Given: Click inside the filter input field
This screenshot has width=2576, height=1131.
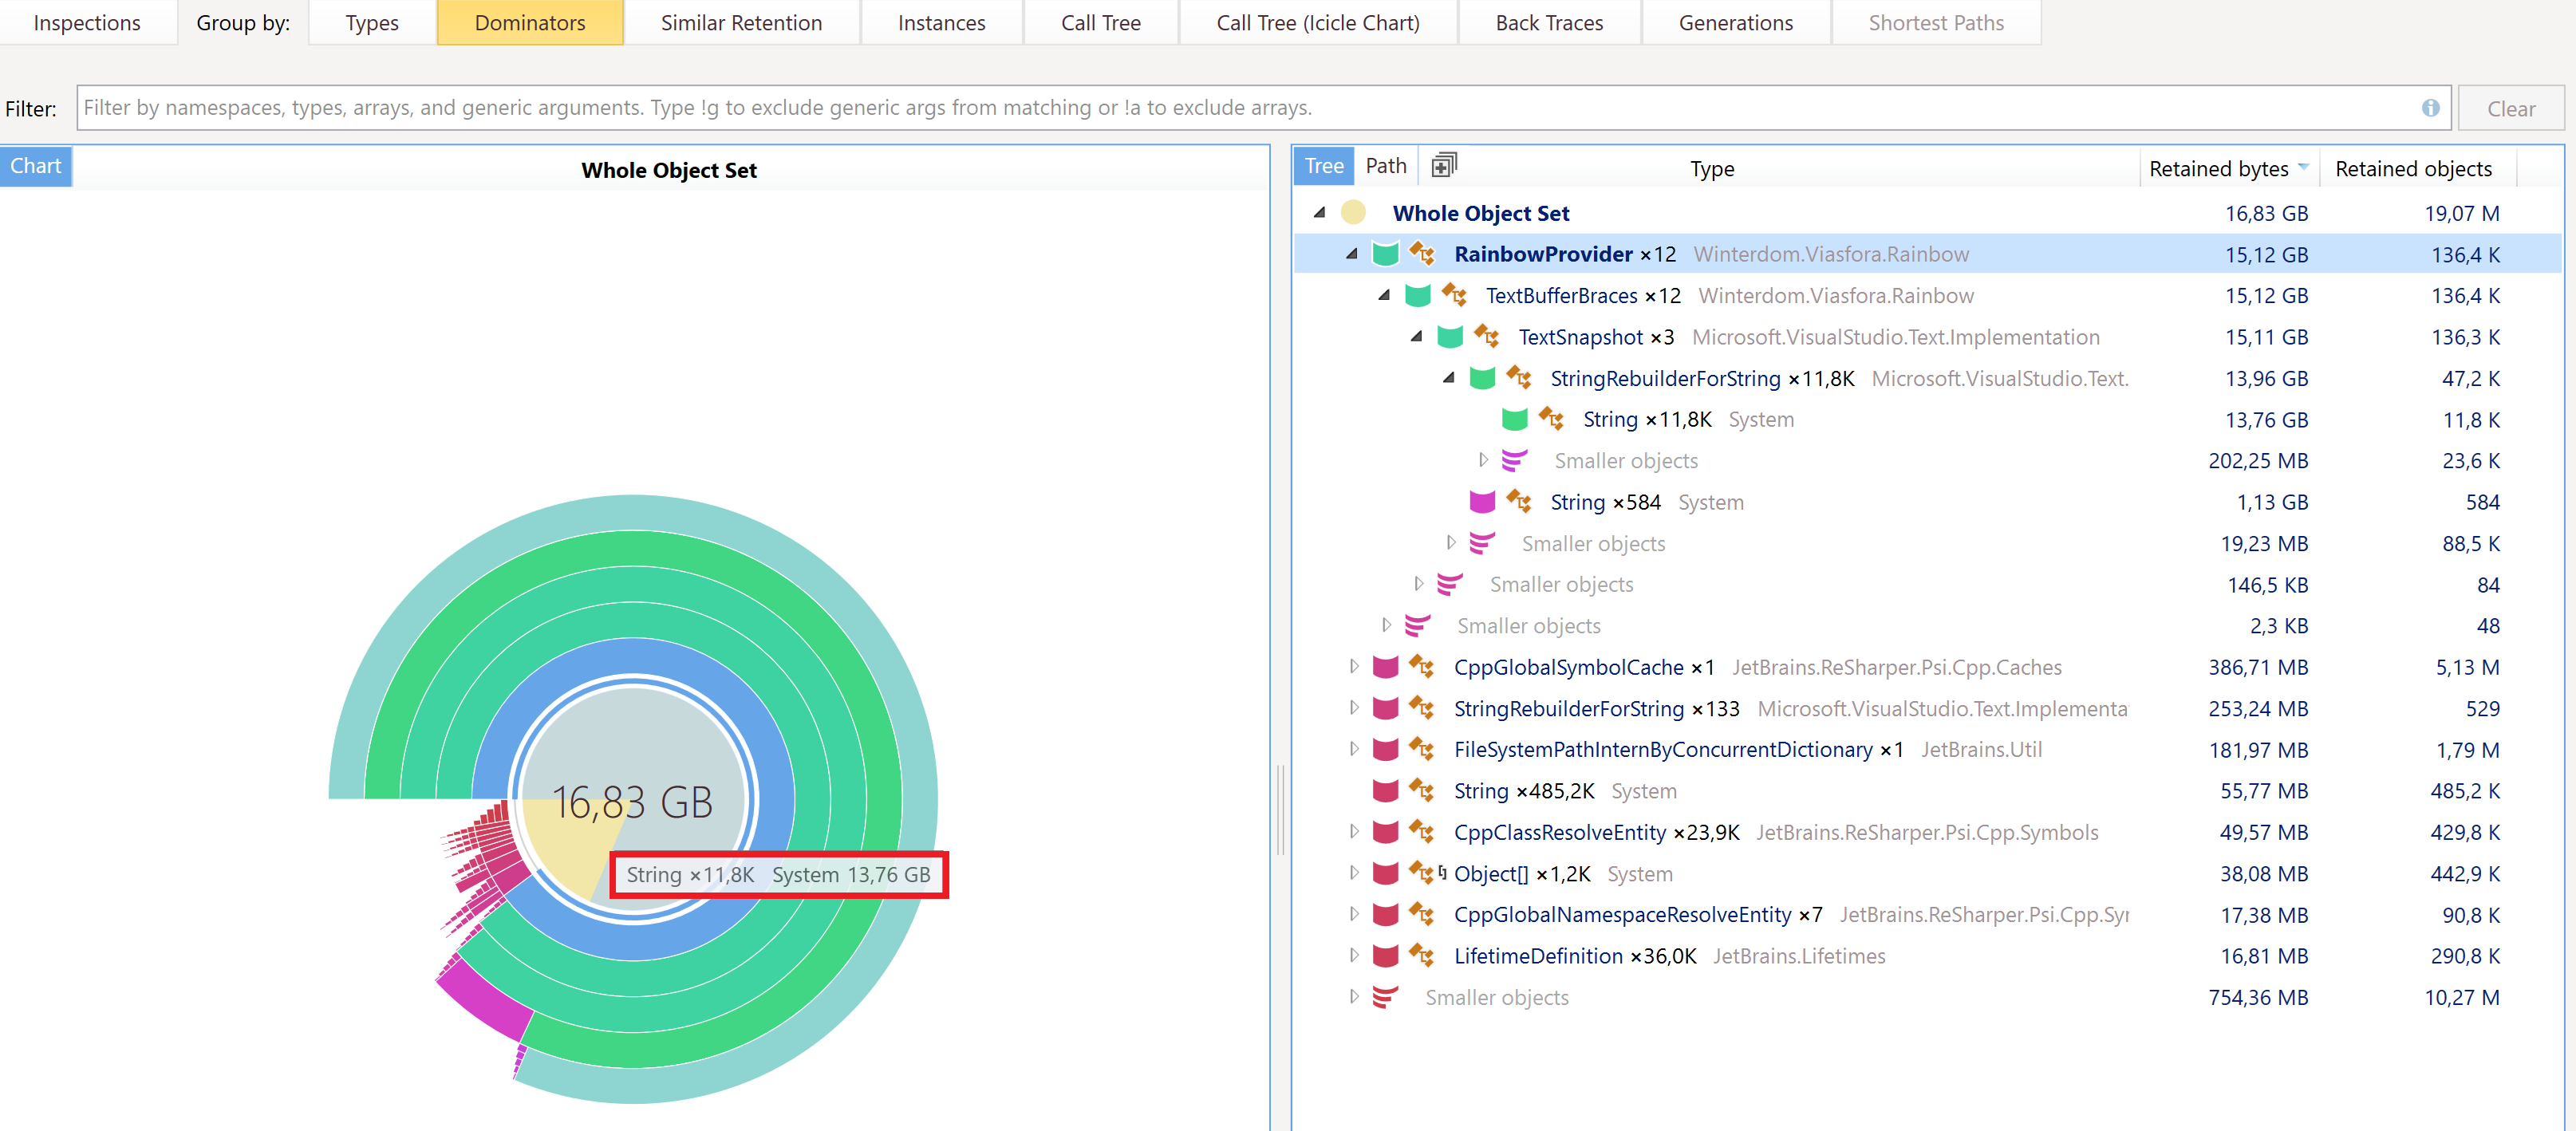Looking at the screenshot, I should tap(1200, 107).
